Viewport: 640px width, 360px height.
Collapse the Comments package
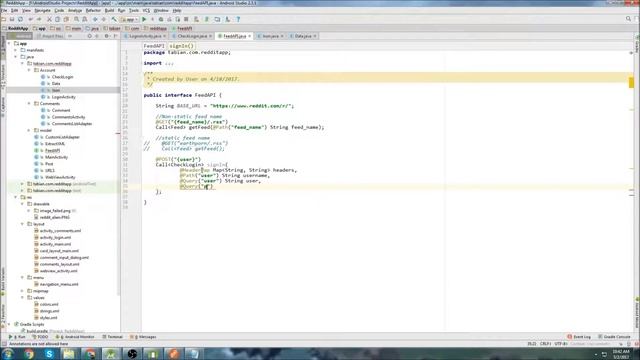click(29, 104)
